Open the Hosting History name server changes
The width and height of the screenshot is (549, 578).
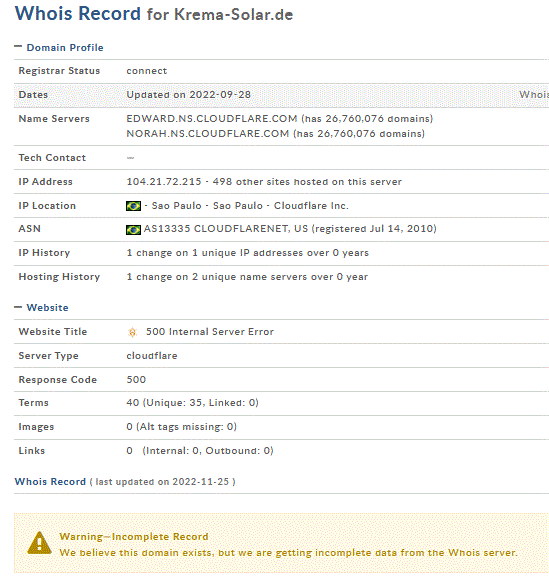point(247,277)
